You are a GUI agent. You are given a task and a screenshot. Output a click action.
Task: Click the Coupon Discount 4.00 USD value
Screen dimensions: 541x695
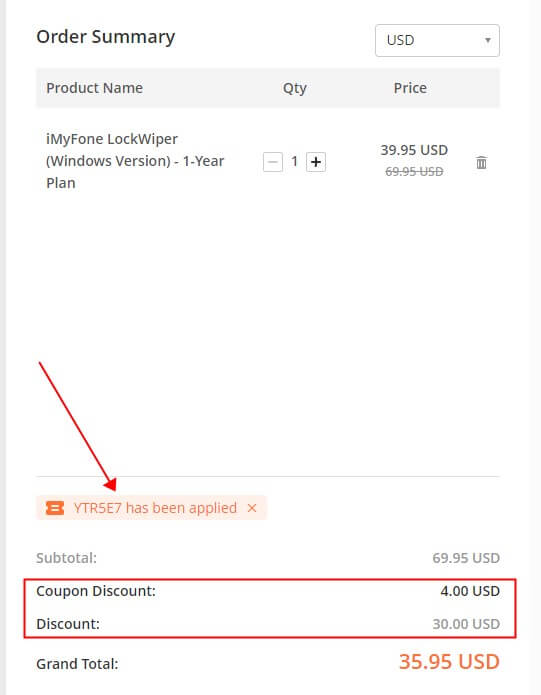[470, 591]
